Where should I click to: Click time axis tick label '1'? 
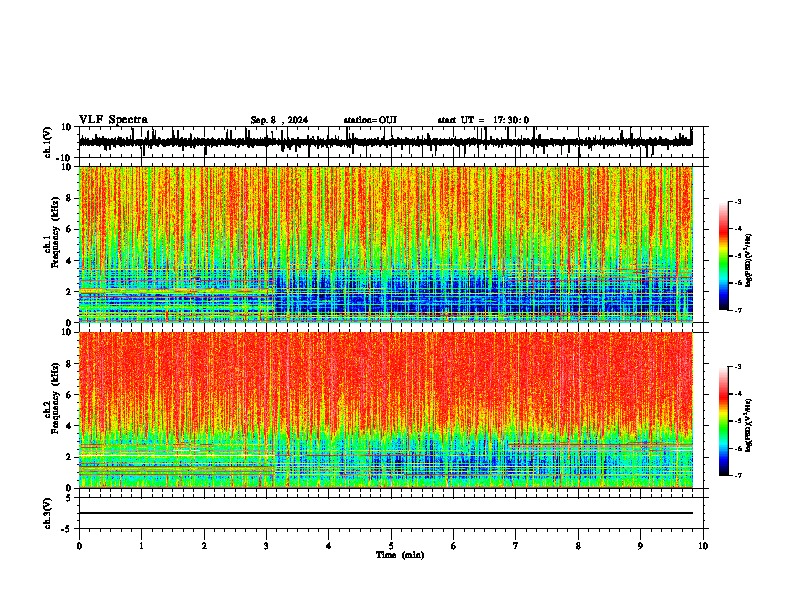141,546
